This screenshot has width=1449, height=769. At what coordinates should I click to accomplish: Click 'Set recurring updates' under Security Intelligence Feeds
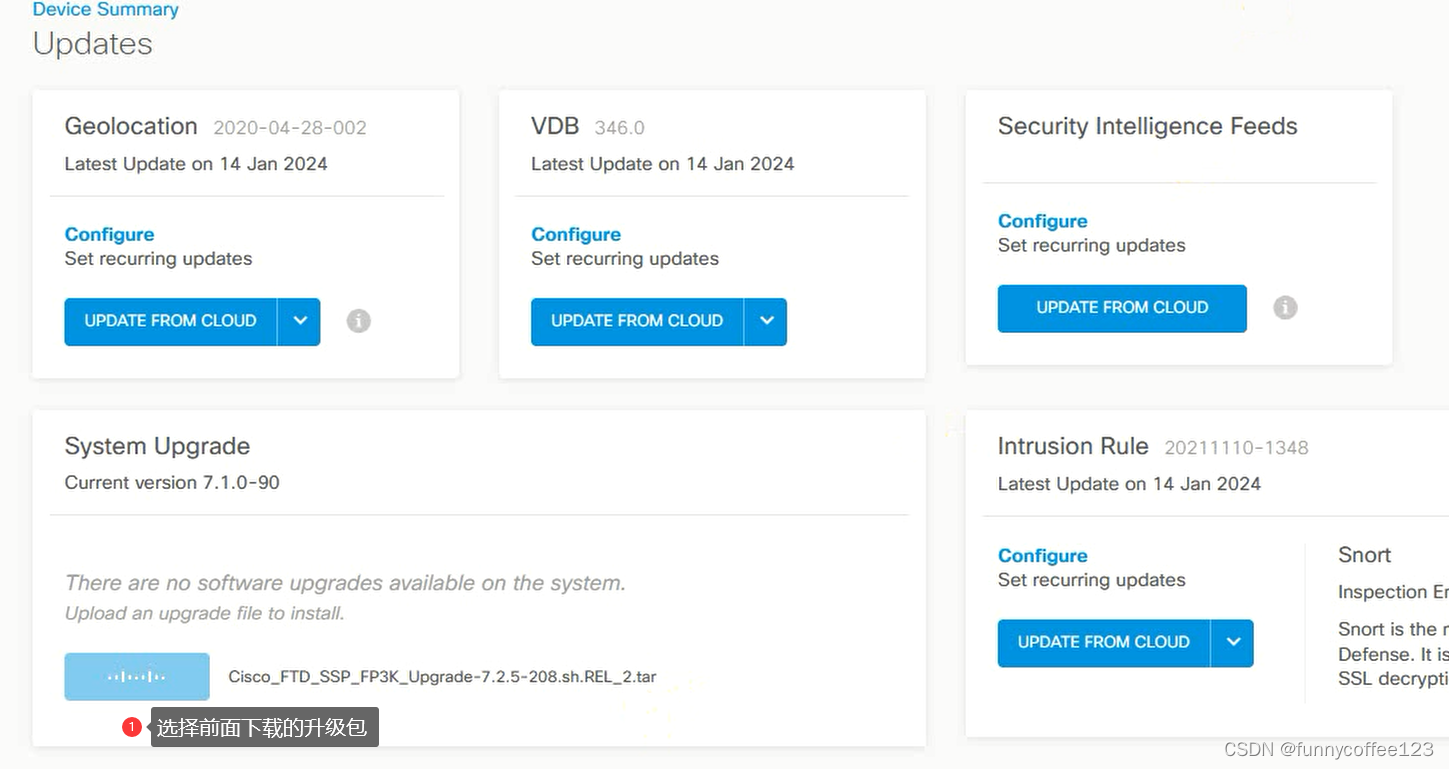[1091, 246]
